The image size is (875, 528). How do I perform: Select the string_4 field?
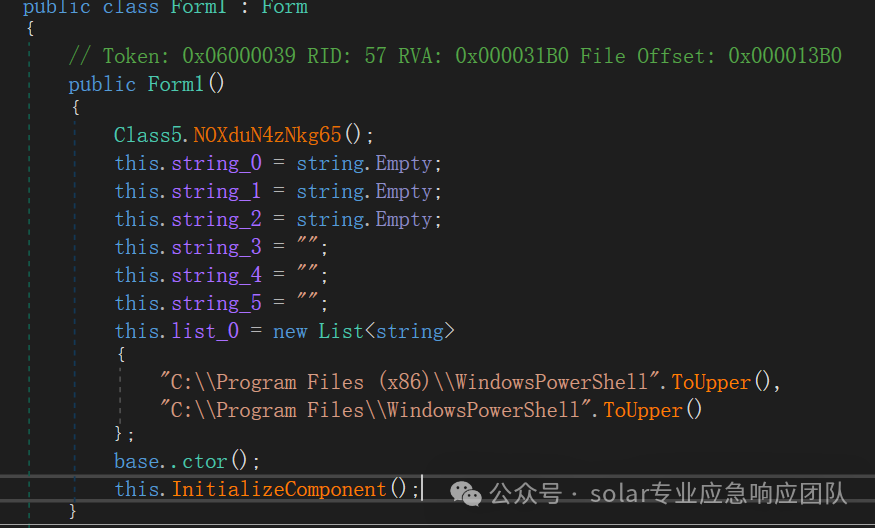click(217, 275)
